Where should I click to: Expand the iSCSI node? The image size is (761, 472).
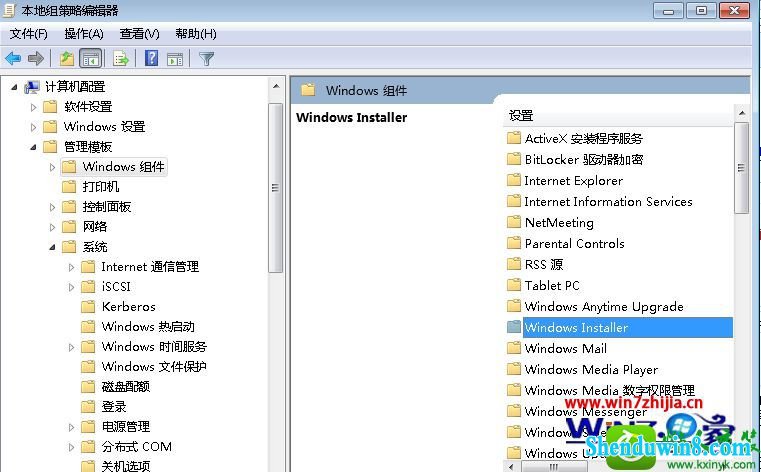(71, 287)
